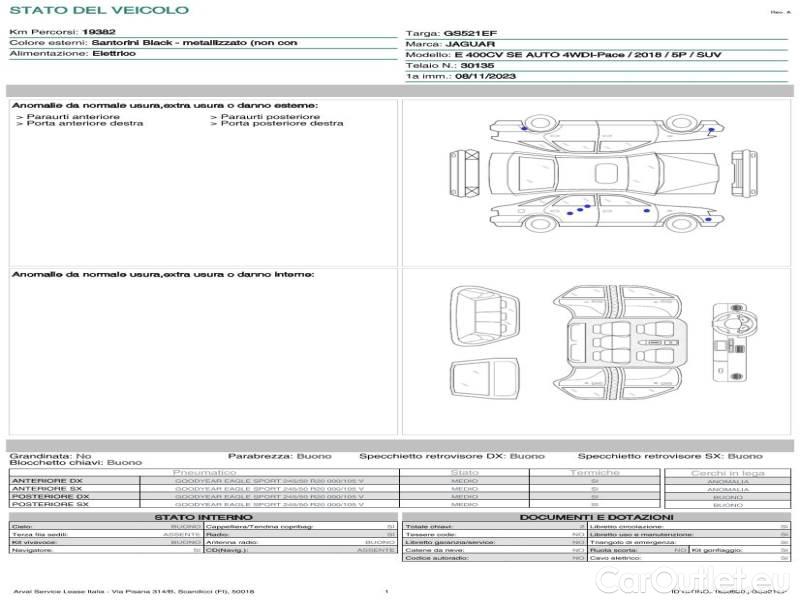
Task: Select the Cavo elettrico row label
Action: click(615, 558)
